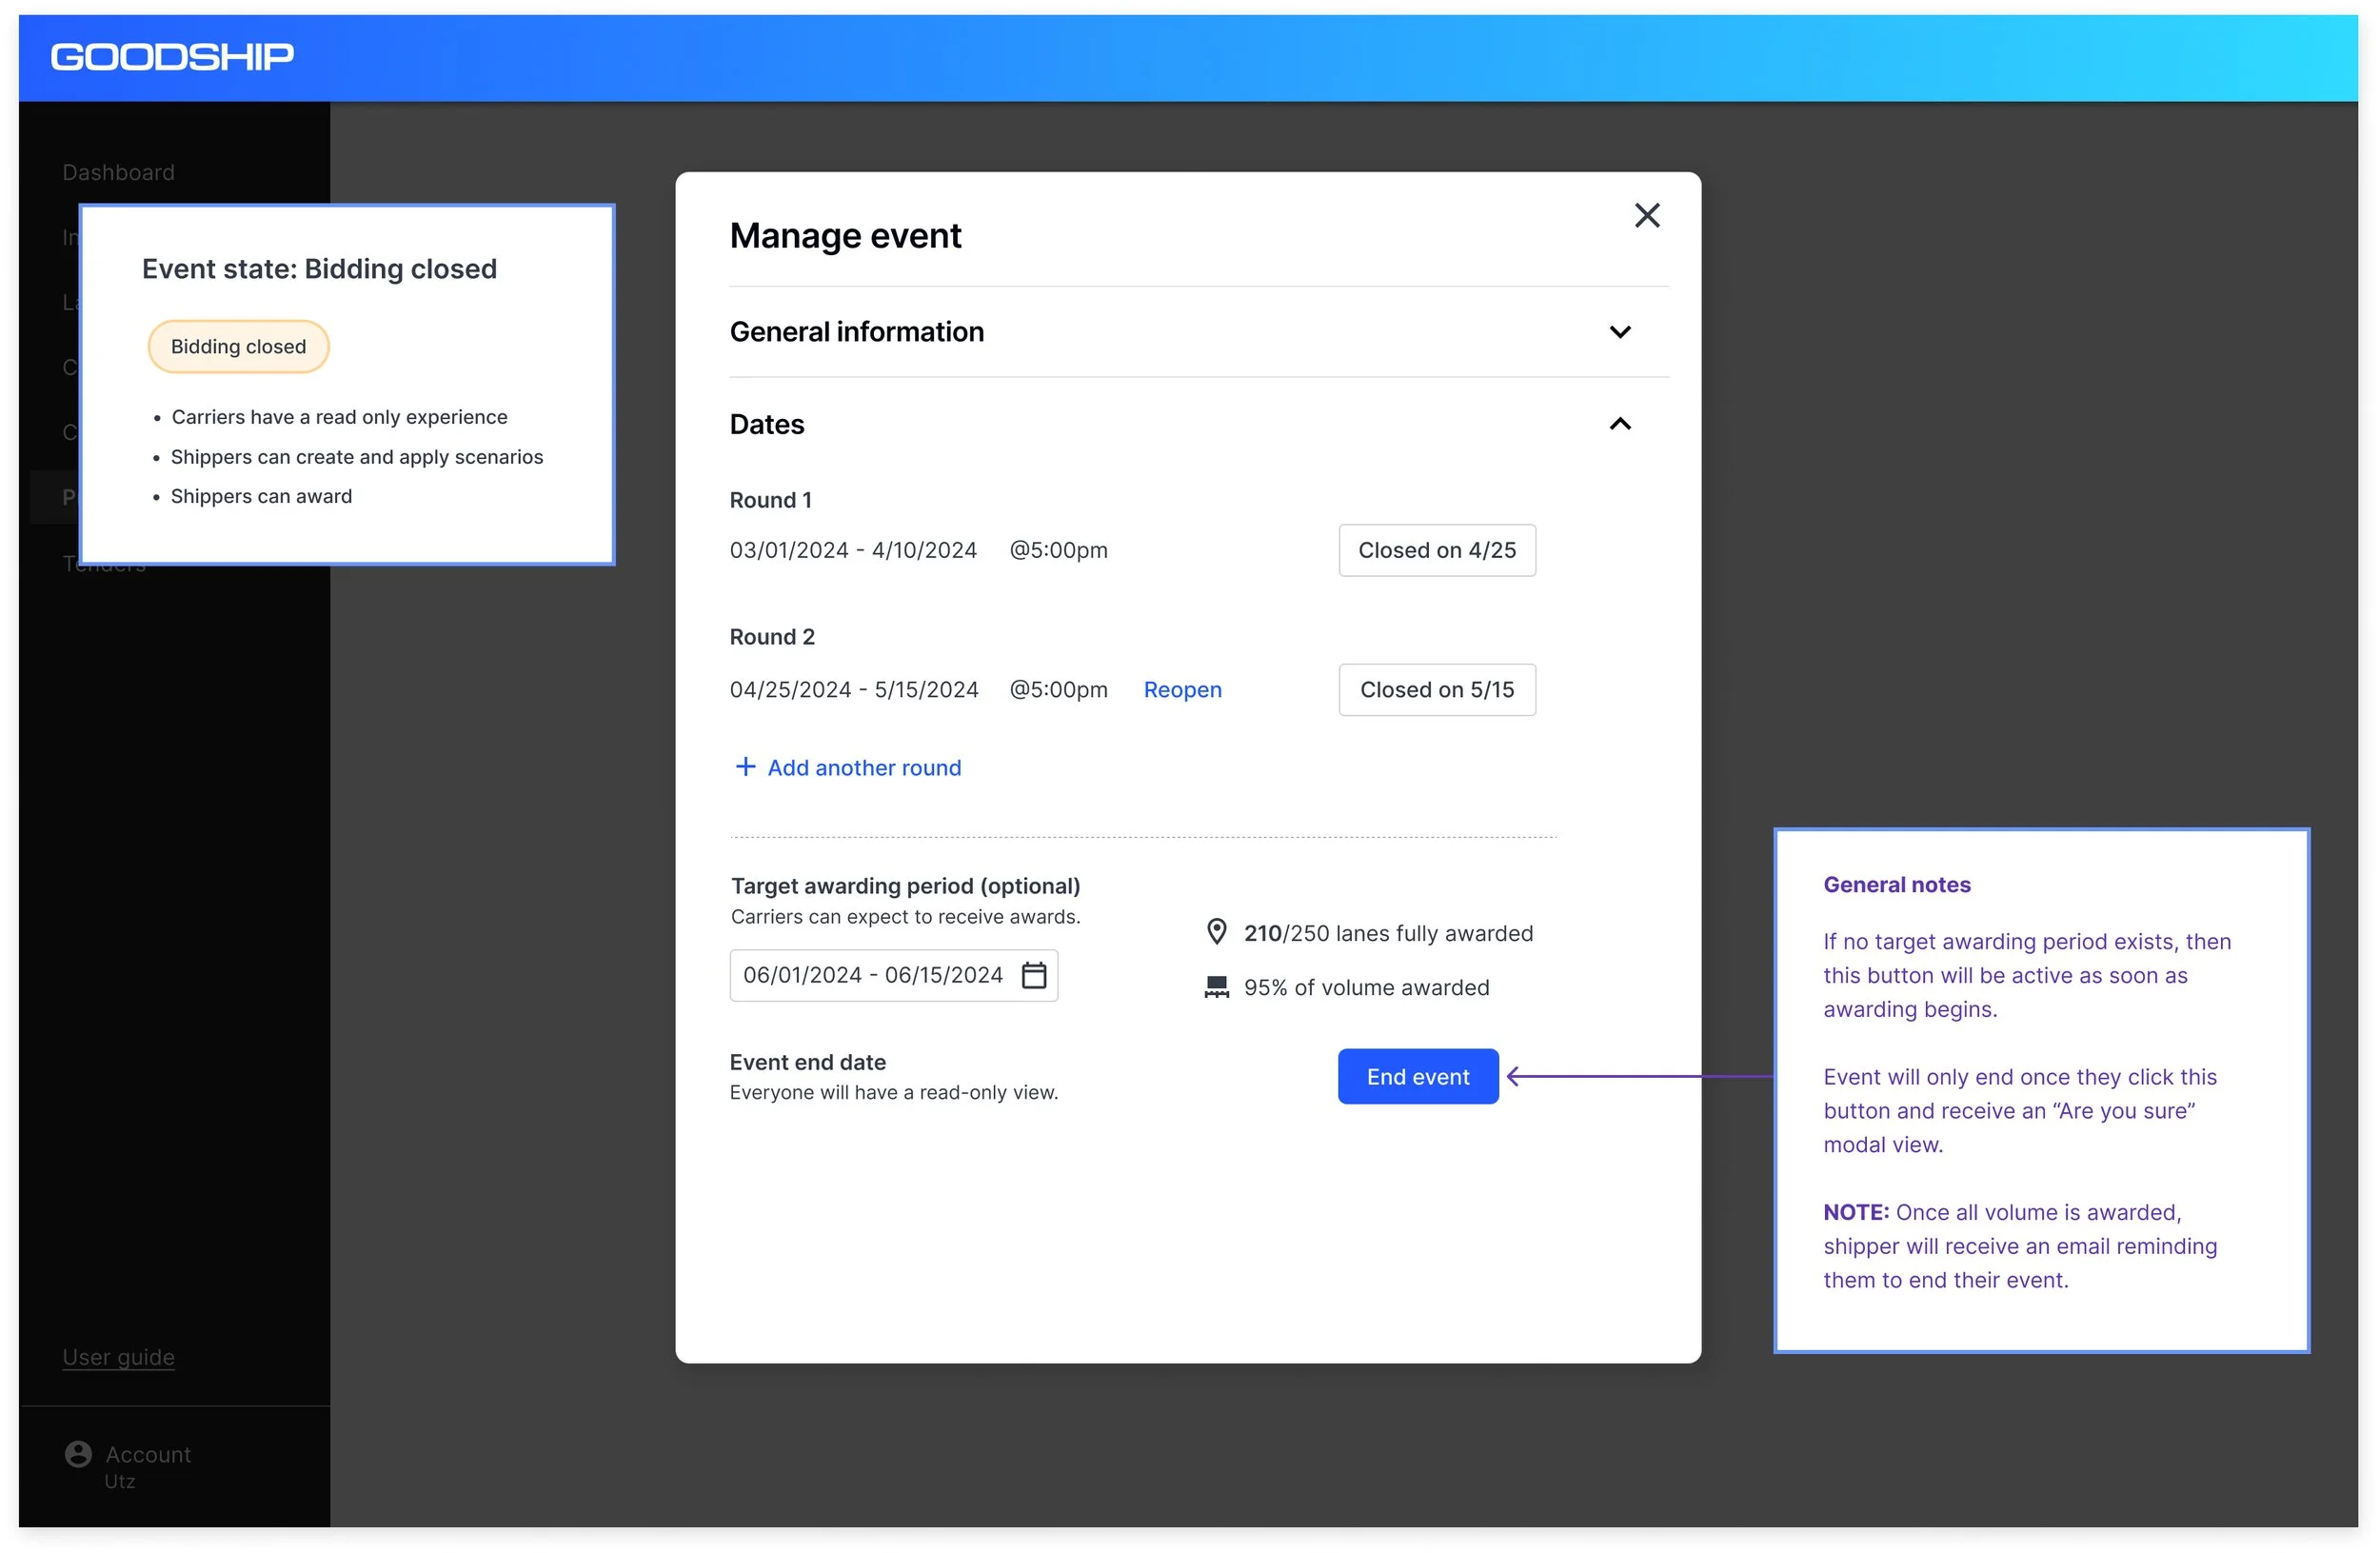
Task: Close the Manage event dialog
Action: click(x=1646, y=215)
